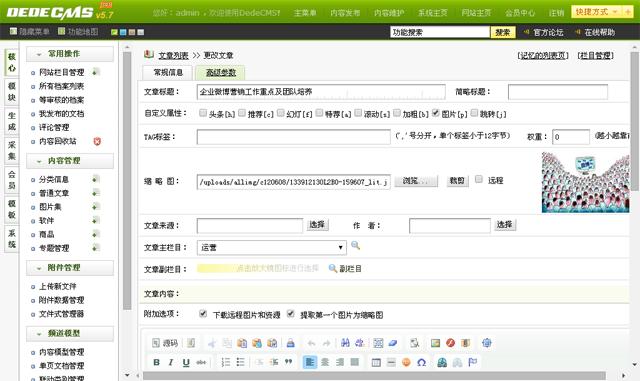Open the 文章列表 breadcrumb link
Image resolution: width=640 pixels, height=381 pixels.
pos(173,56)
